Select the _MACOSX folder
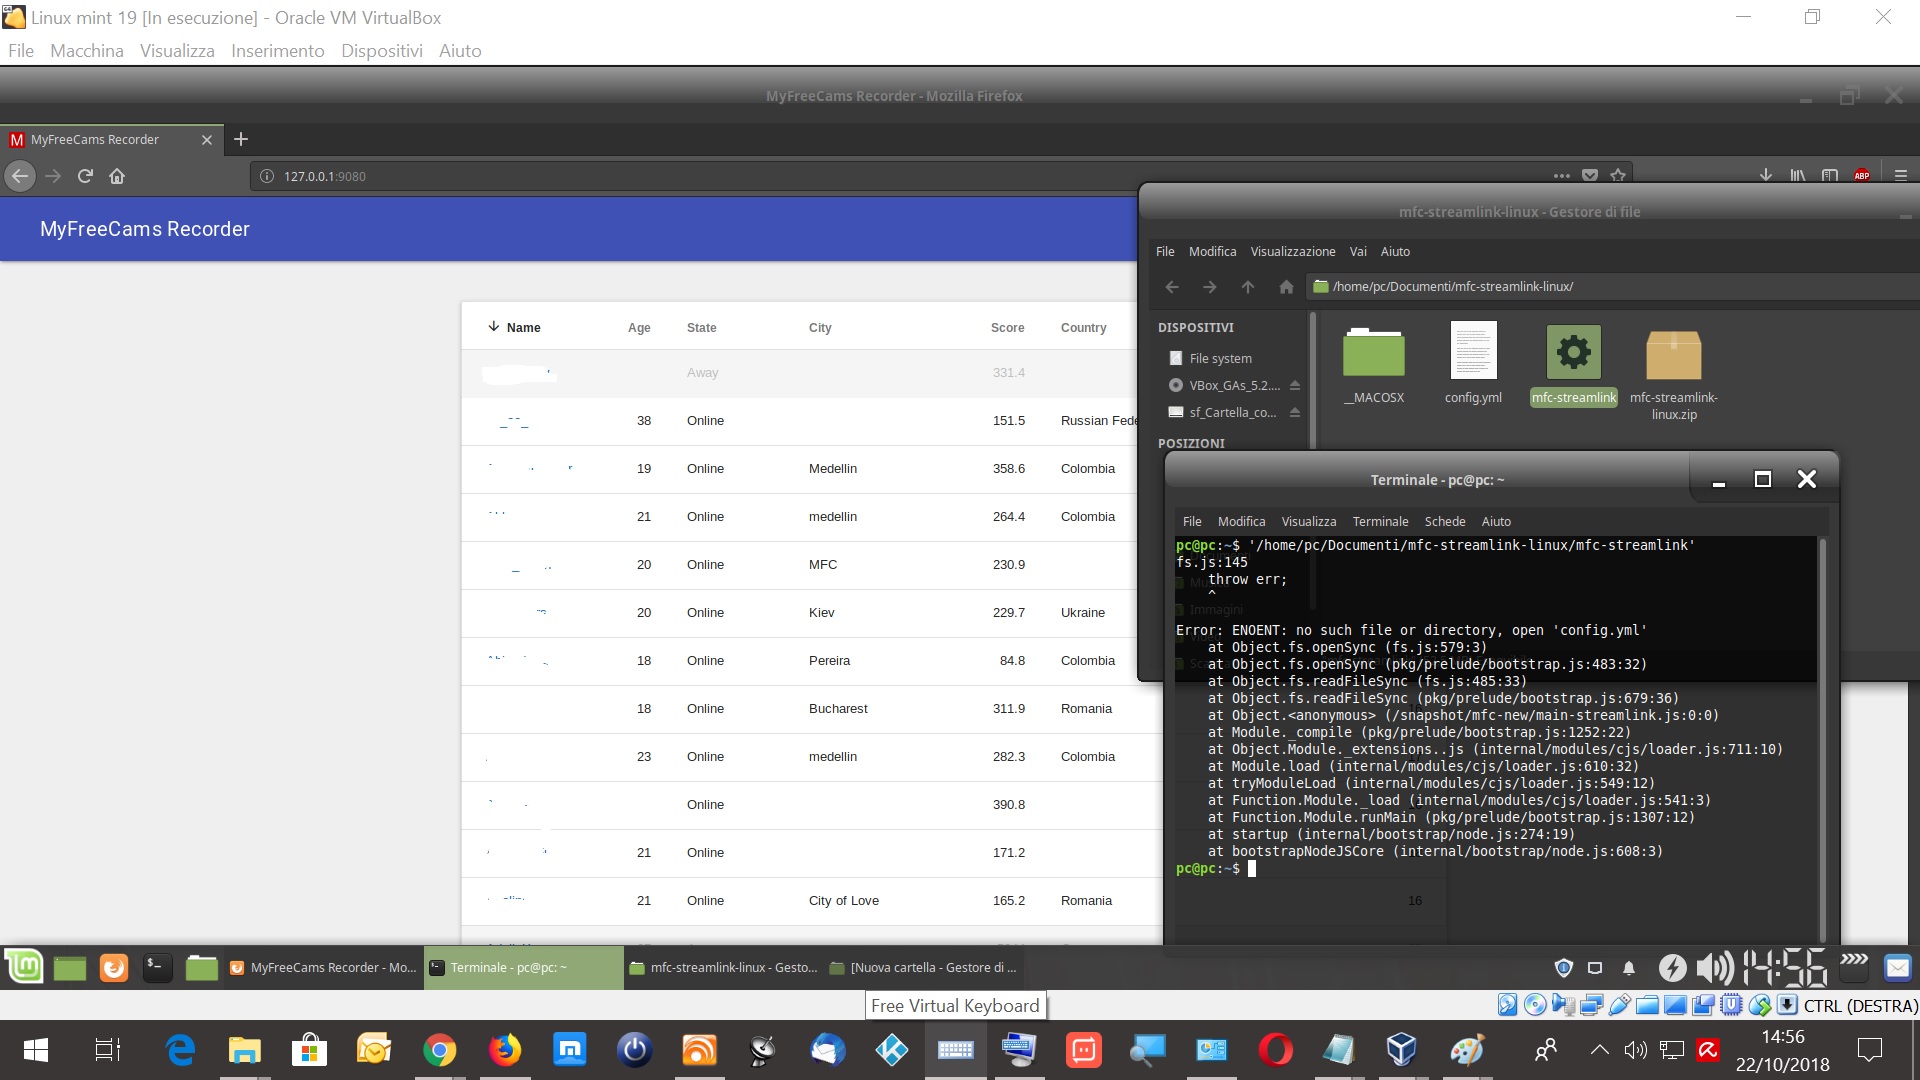This screenshot has height=1080, width=1920. coord(1373,365)
